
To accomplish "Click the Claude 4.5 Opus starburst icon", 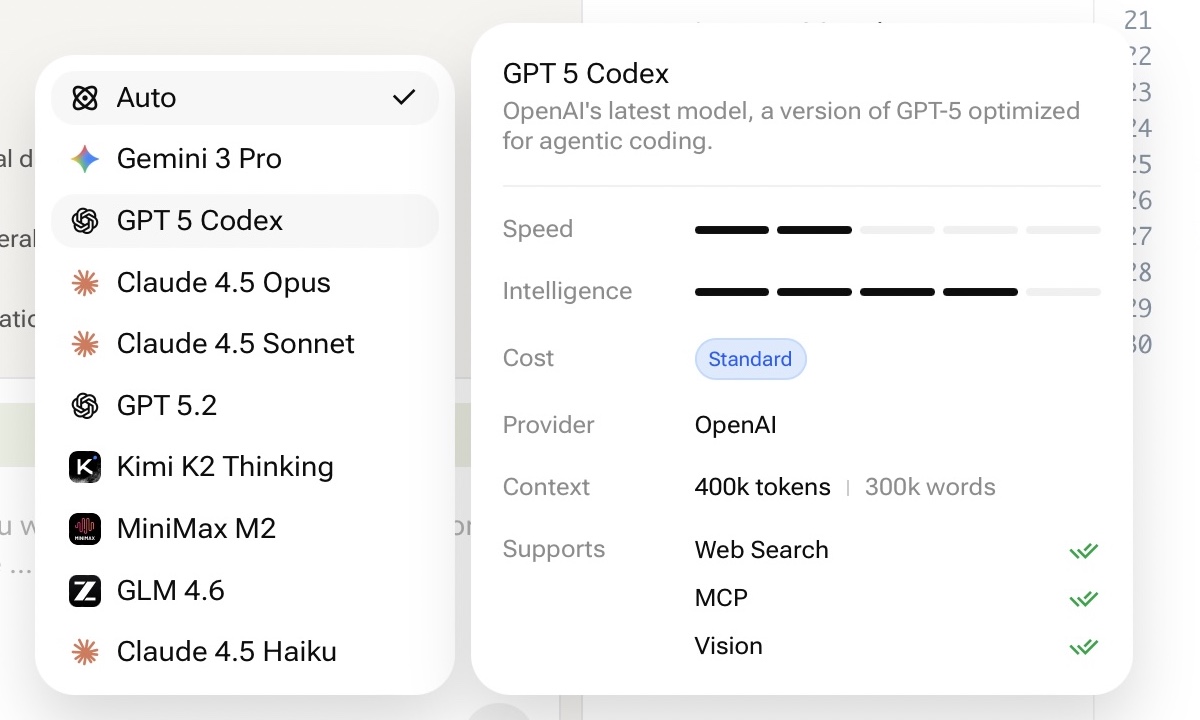I will (x=85, y=283).
